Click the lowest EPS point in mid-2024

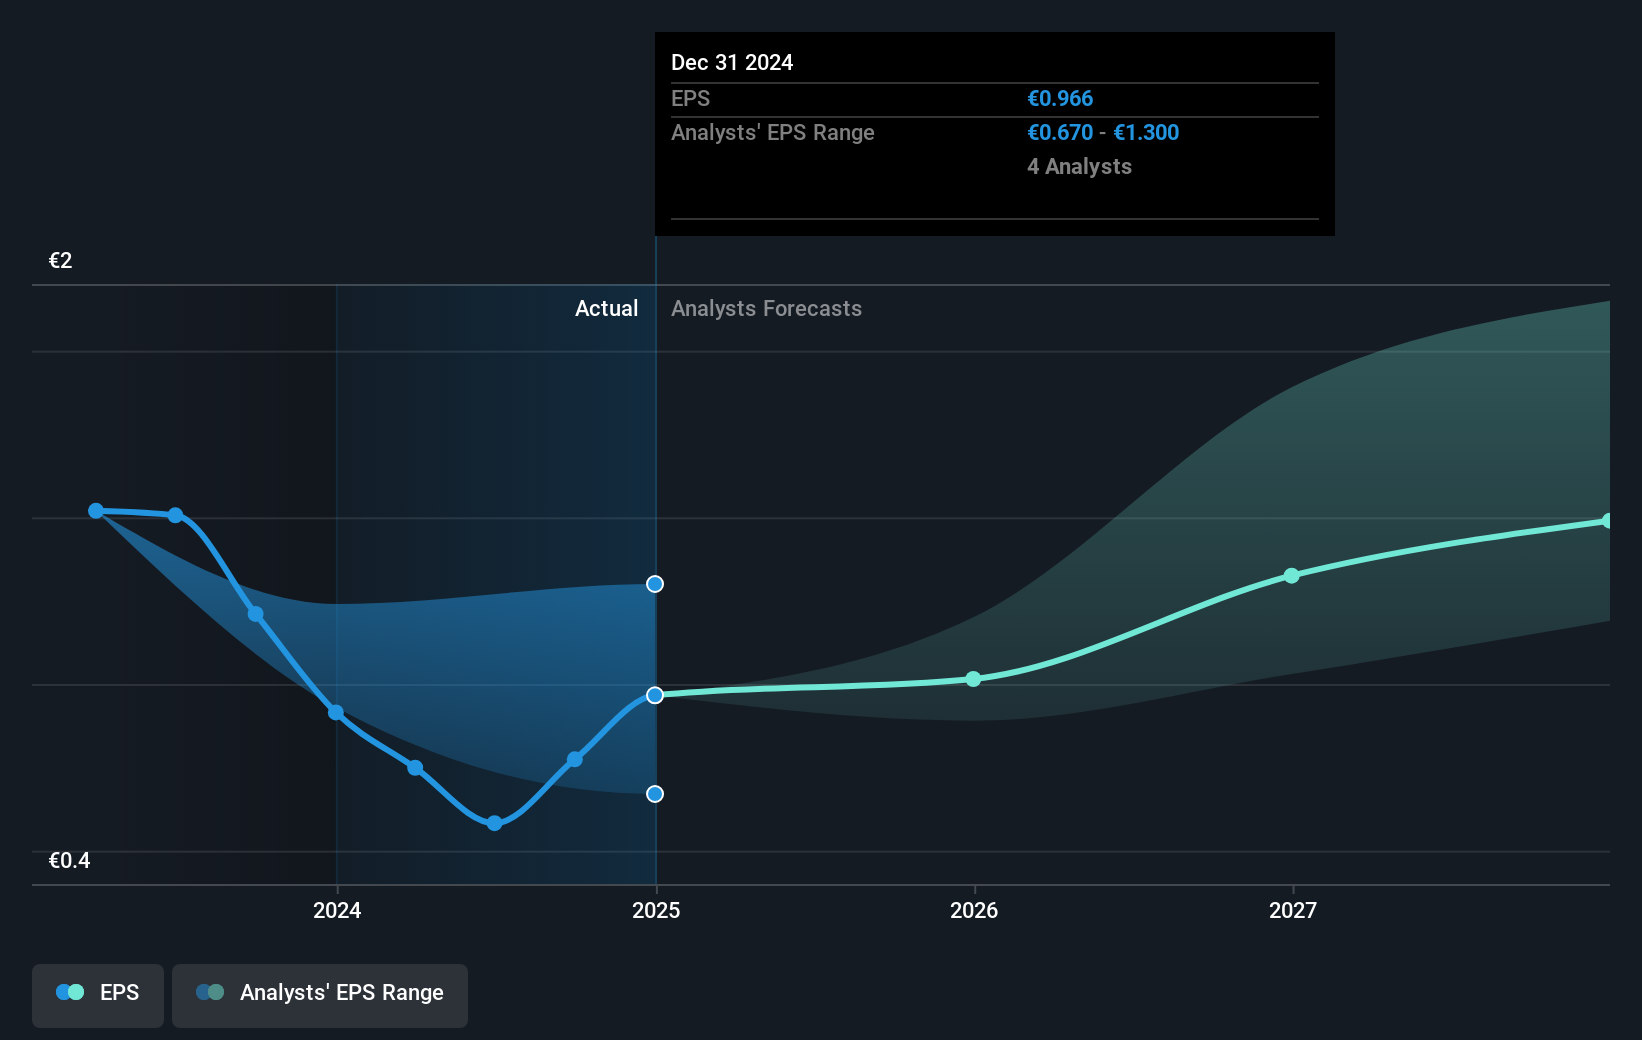[494, 823]
